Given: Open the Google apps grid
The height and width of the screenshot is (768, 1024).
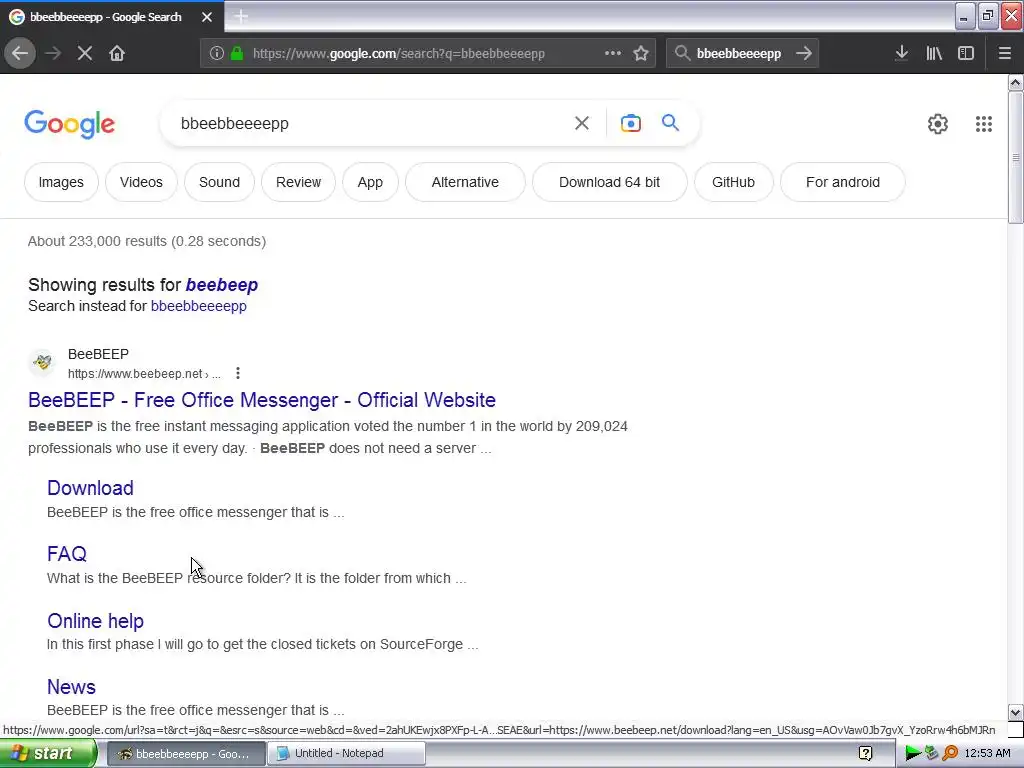Looking at the screenshot, I should click(x=984, y=123).
